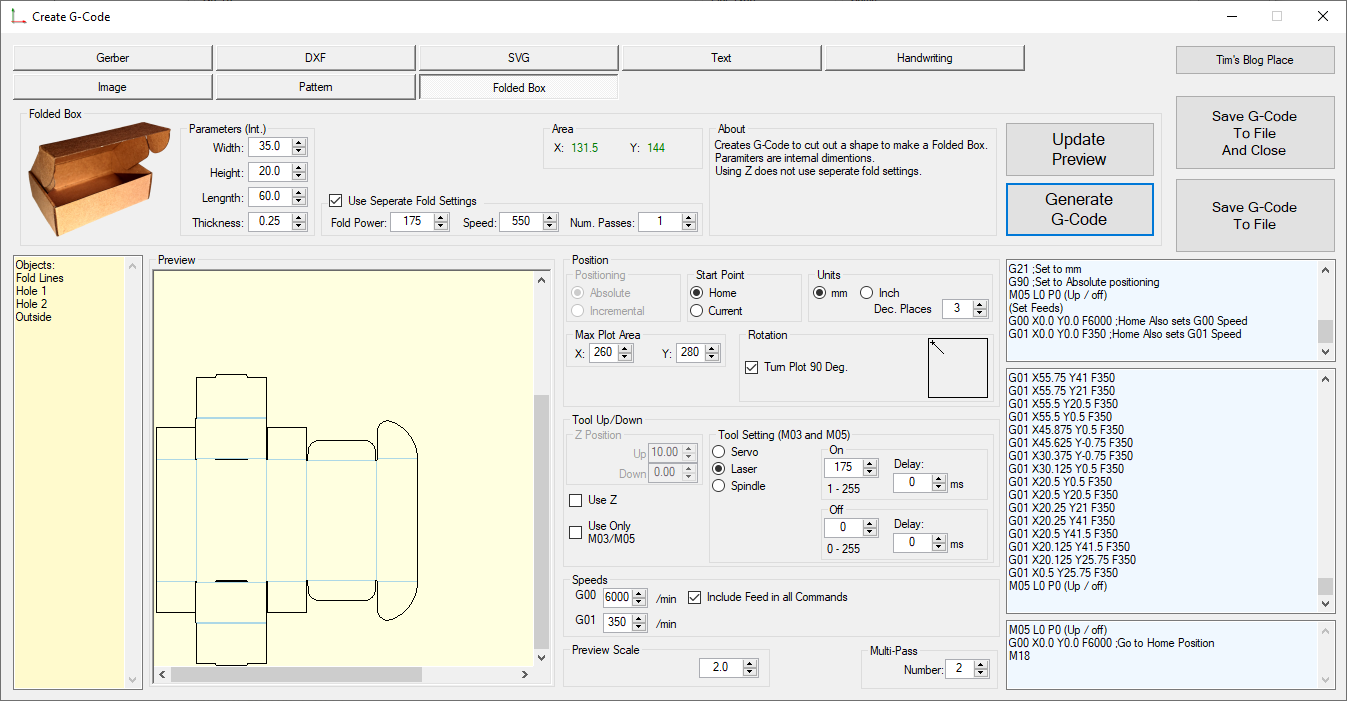The image size is (1347, 701).
Task: Select Fold Lines in Objects list
Action: 40,278
